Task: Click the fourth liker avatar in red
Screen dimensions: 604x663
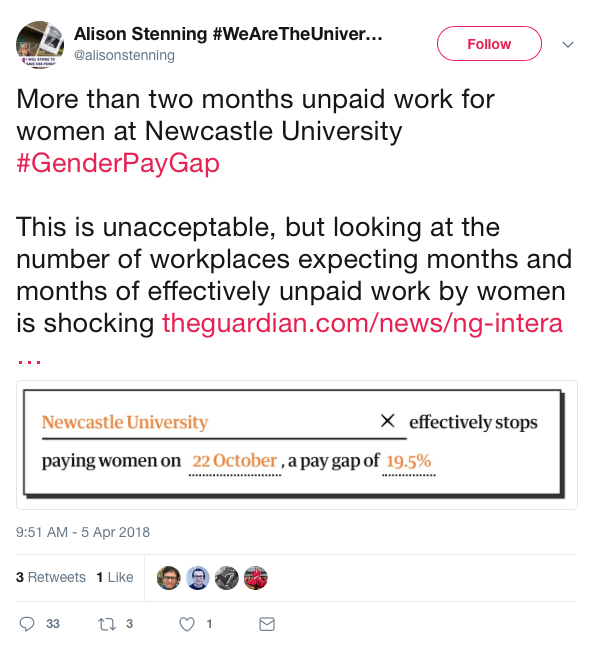Action: click(x=255, y=578)
